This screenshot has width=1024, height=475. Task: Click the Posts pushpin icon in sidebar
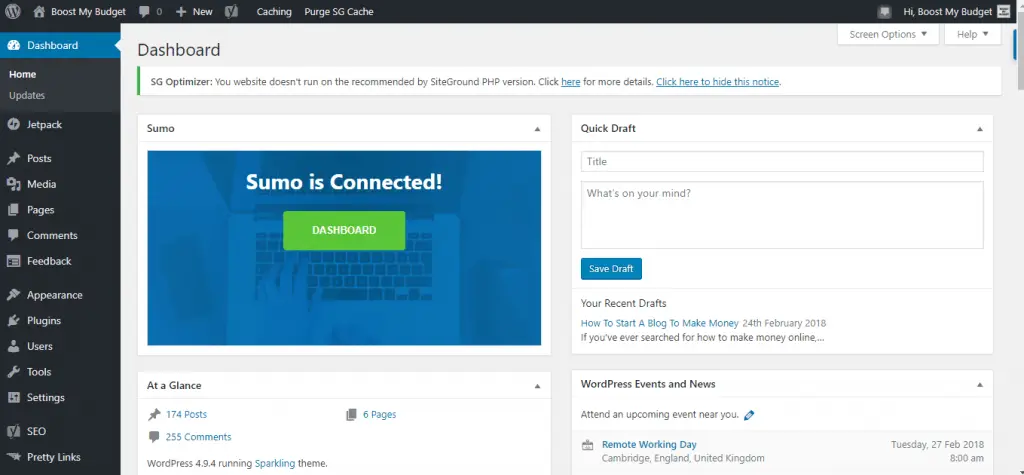14,158
